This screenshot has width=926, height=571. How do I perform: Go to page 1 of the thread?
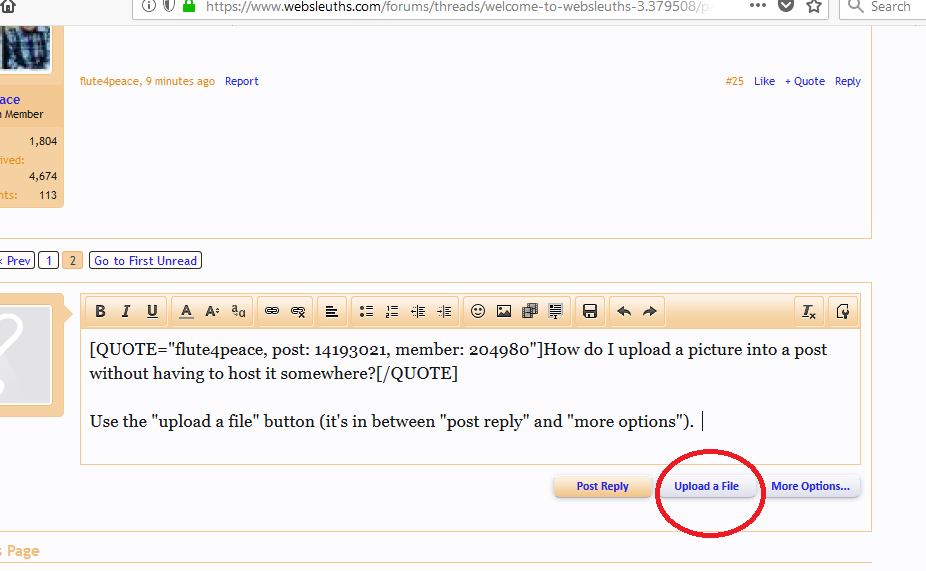click(48, 261)
